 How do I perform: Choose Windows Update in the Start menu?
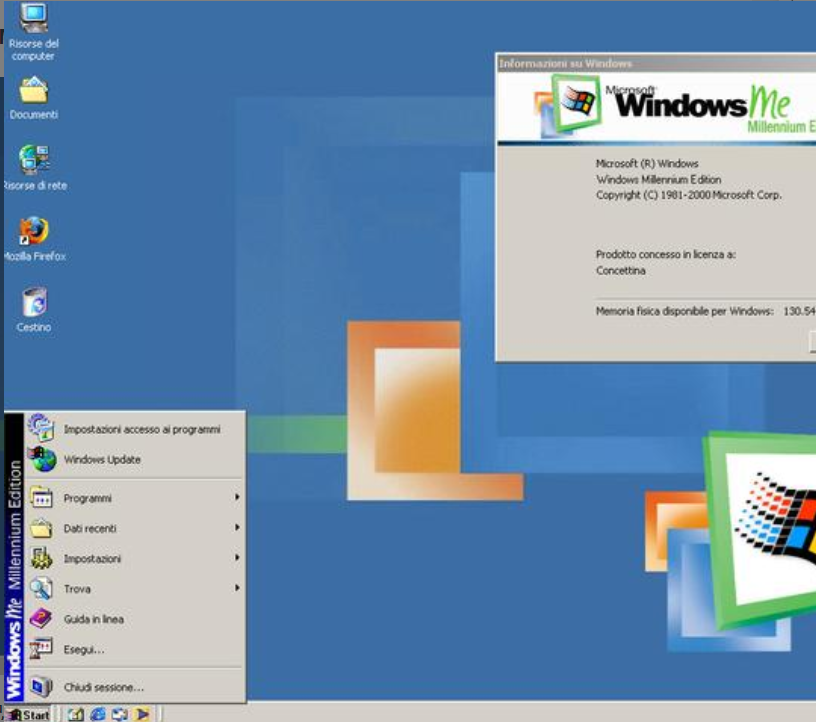pos(102,460)
